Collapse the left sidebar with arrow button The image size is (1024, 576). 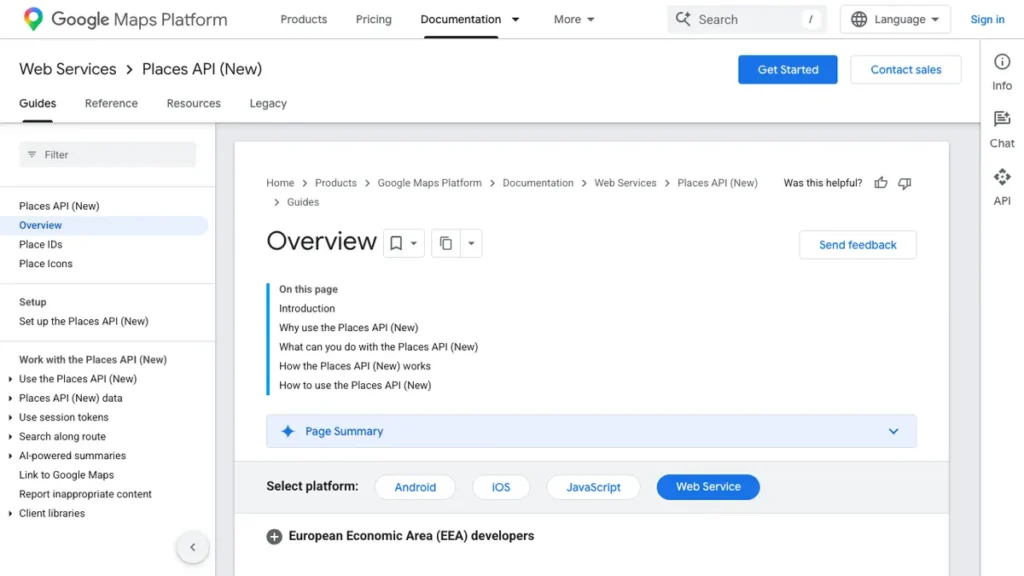193,547
